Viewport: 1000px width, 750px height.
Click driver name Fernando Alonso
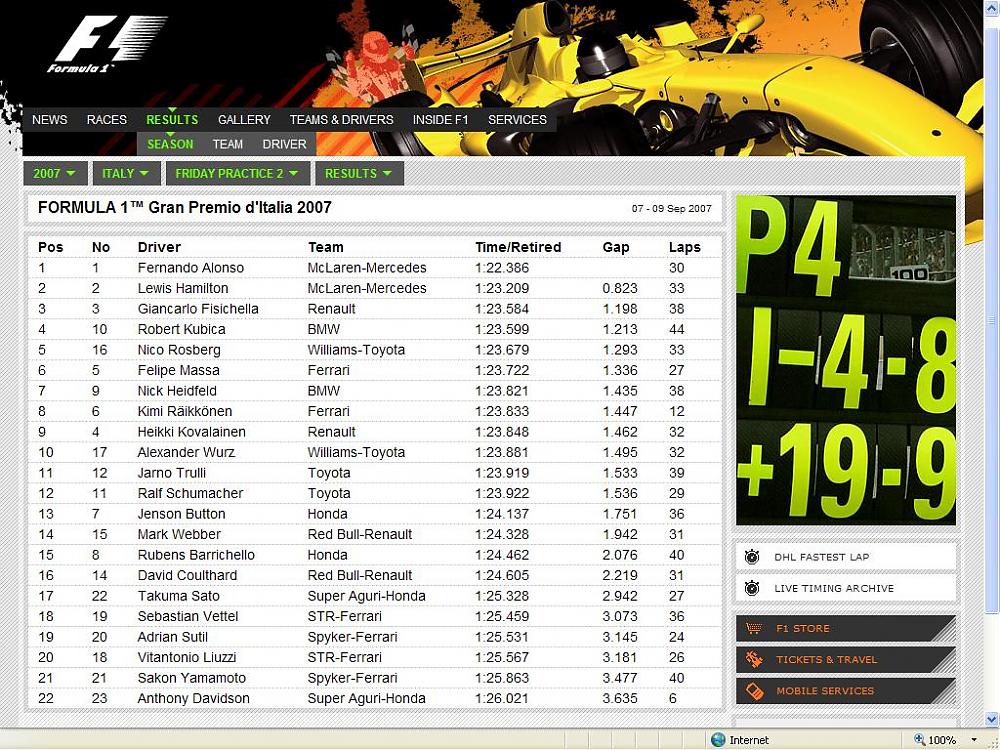pos(191,268)
